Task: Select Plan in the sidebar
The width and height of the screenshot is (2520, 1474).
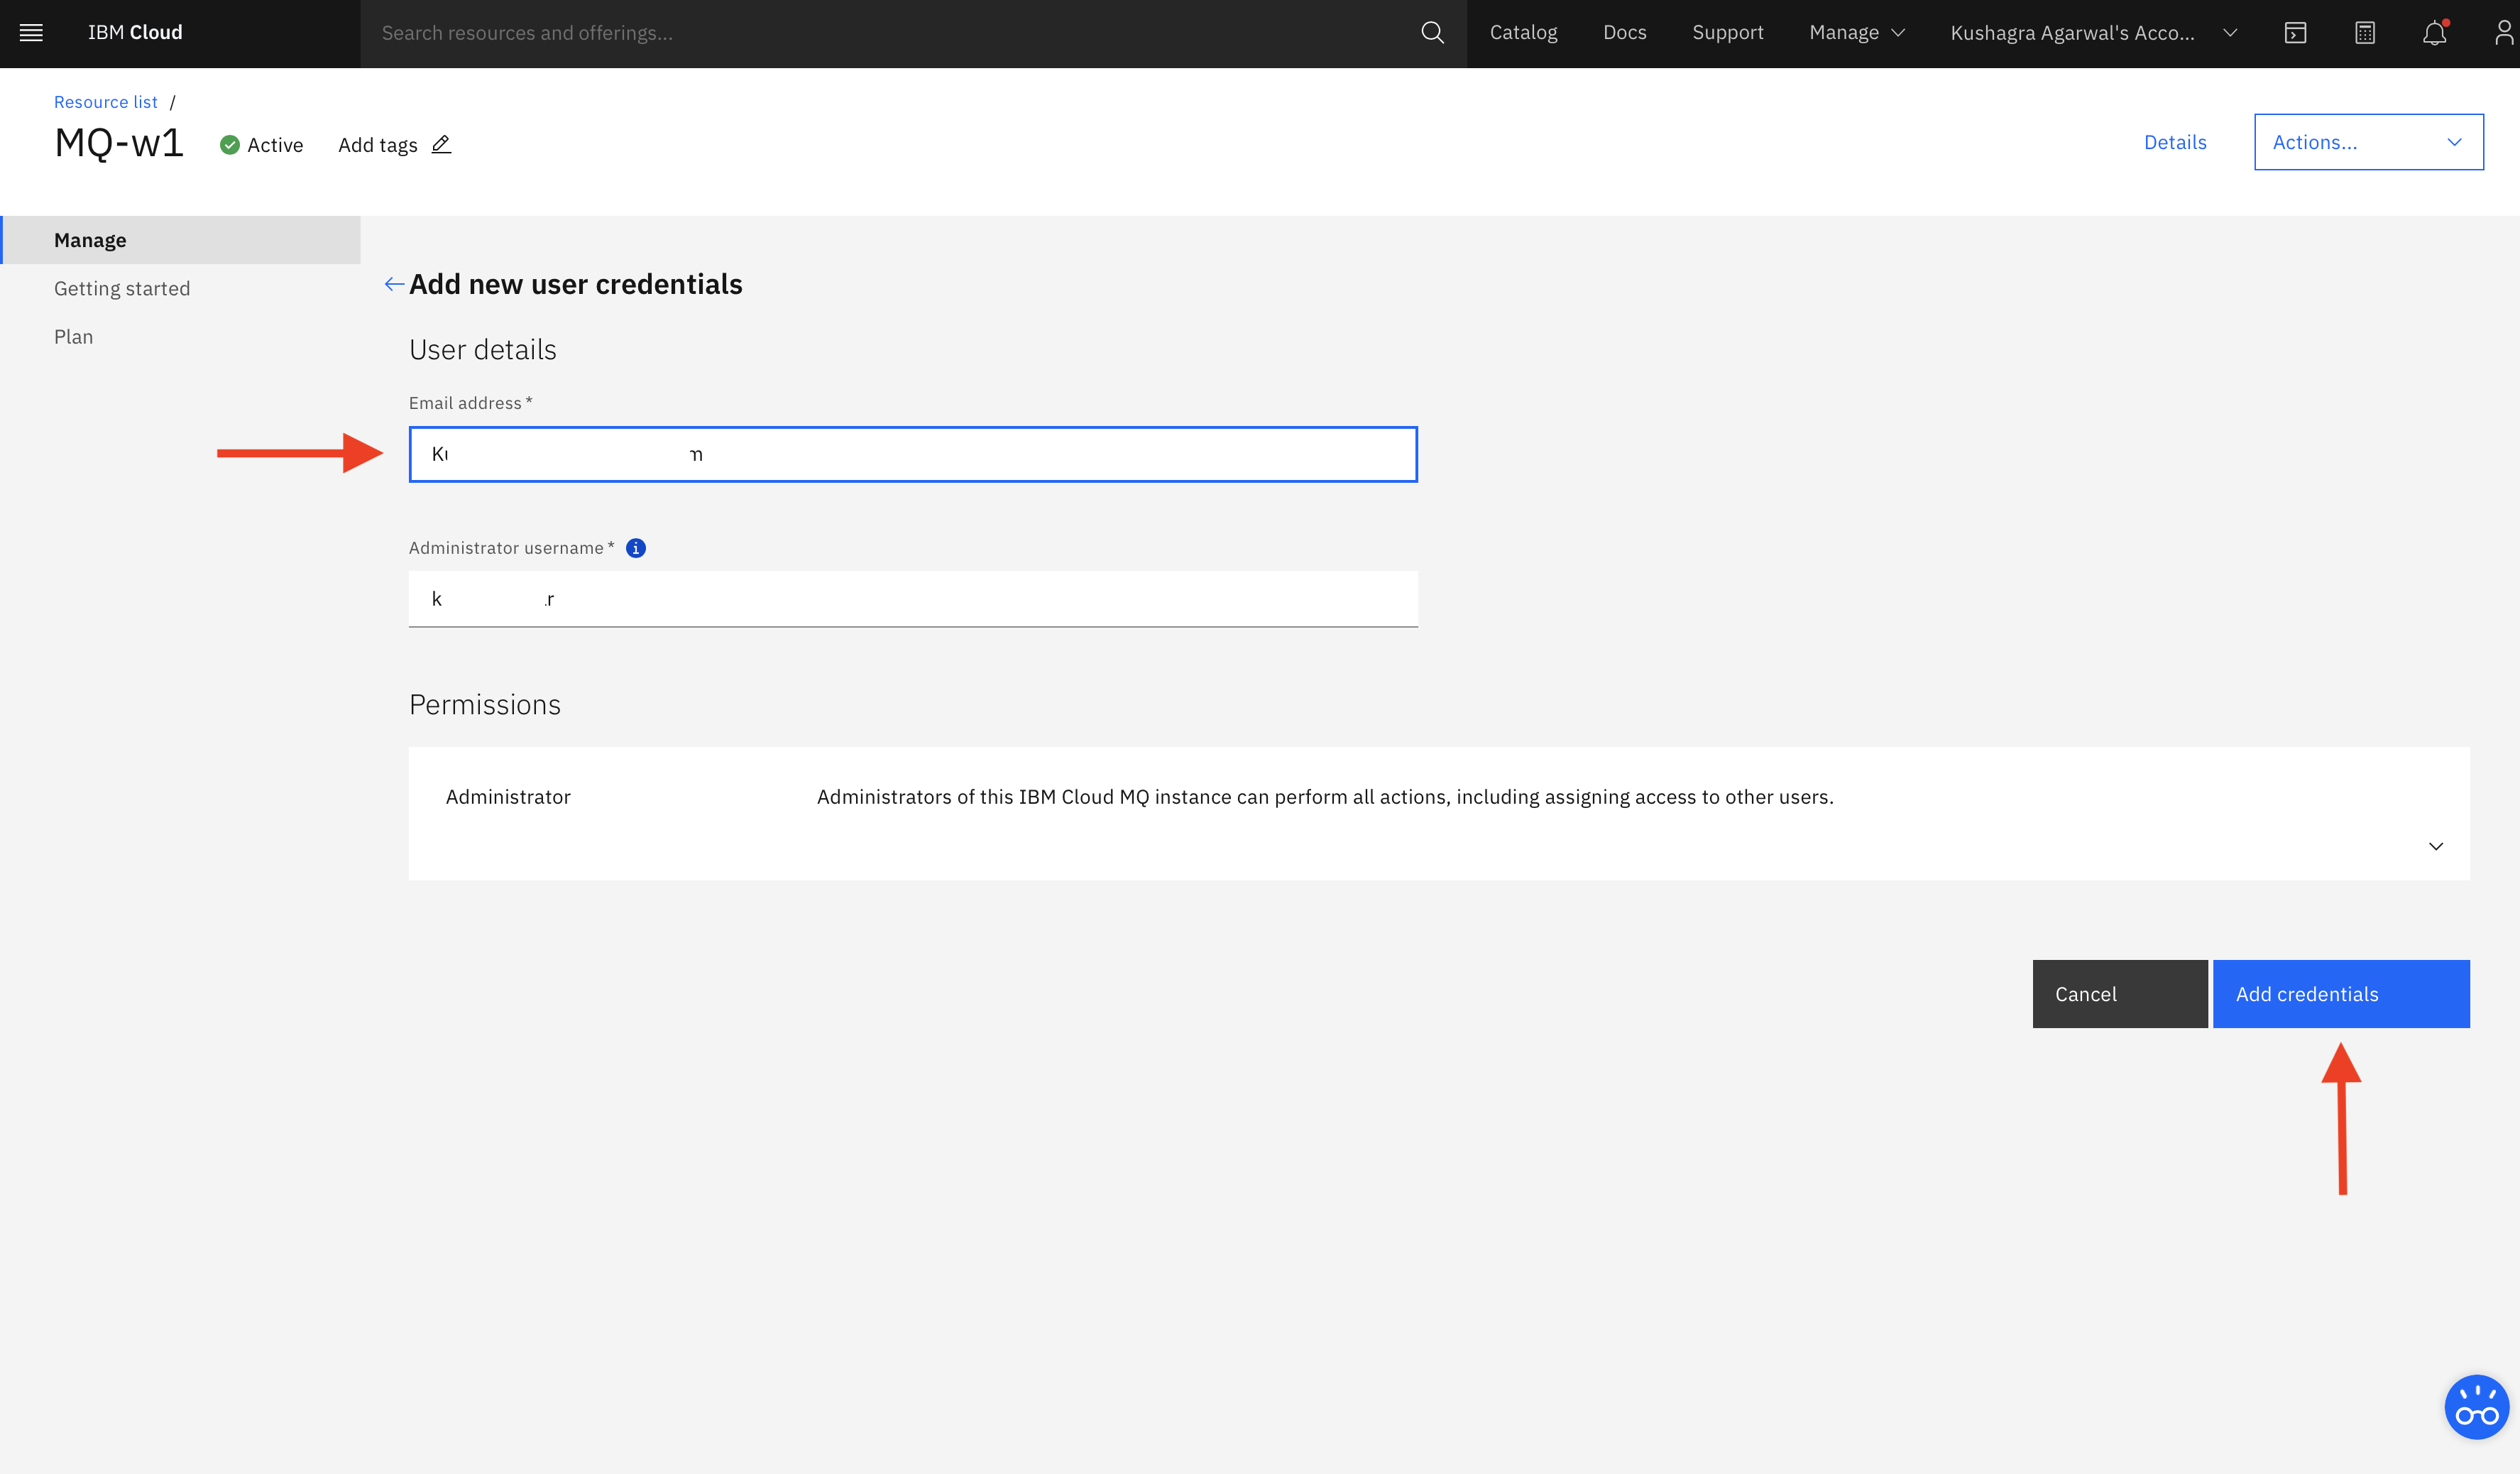Action: coord(74,337)
